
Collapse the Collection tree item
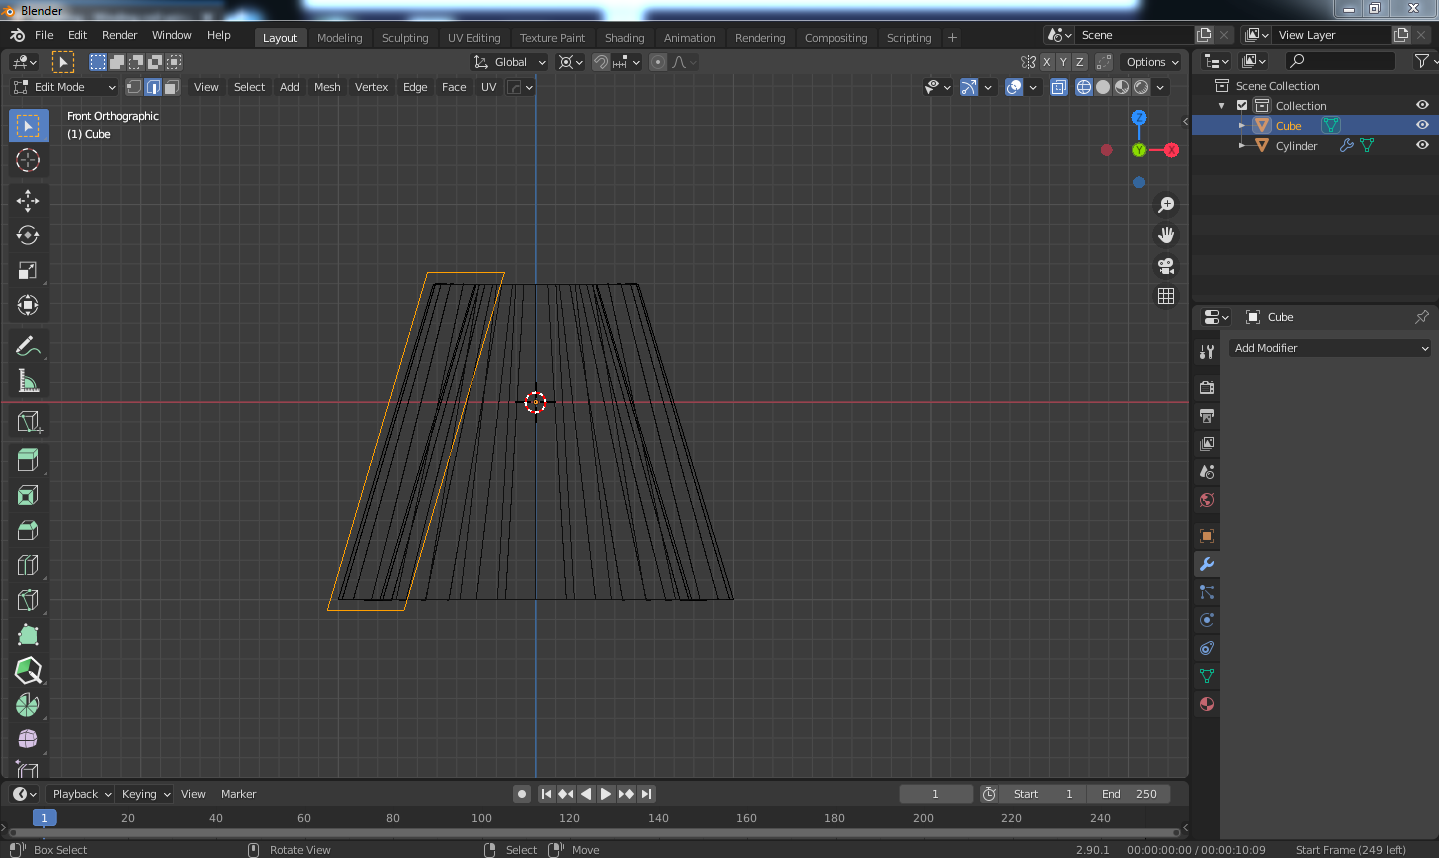(1221, 106)
